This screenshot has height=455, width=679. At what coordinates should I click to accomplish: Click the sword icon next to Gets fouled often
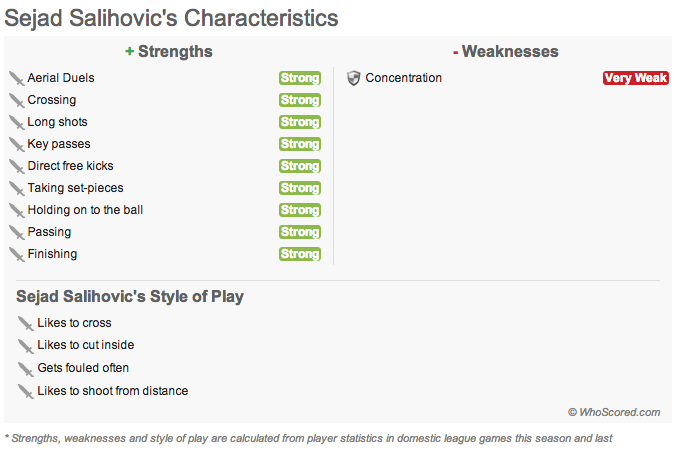[x=26, y=368]
